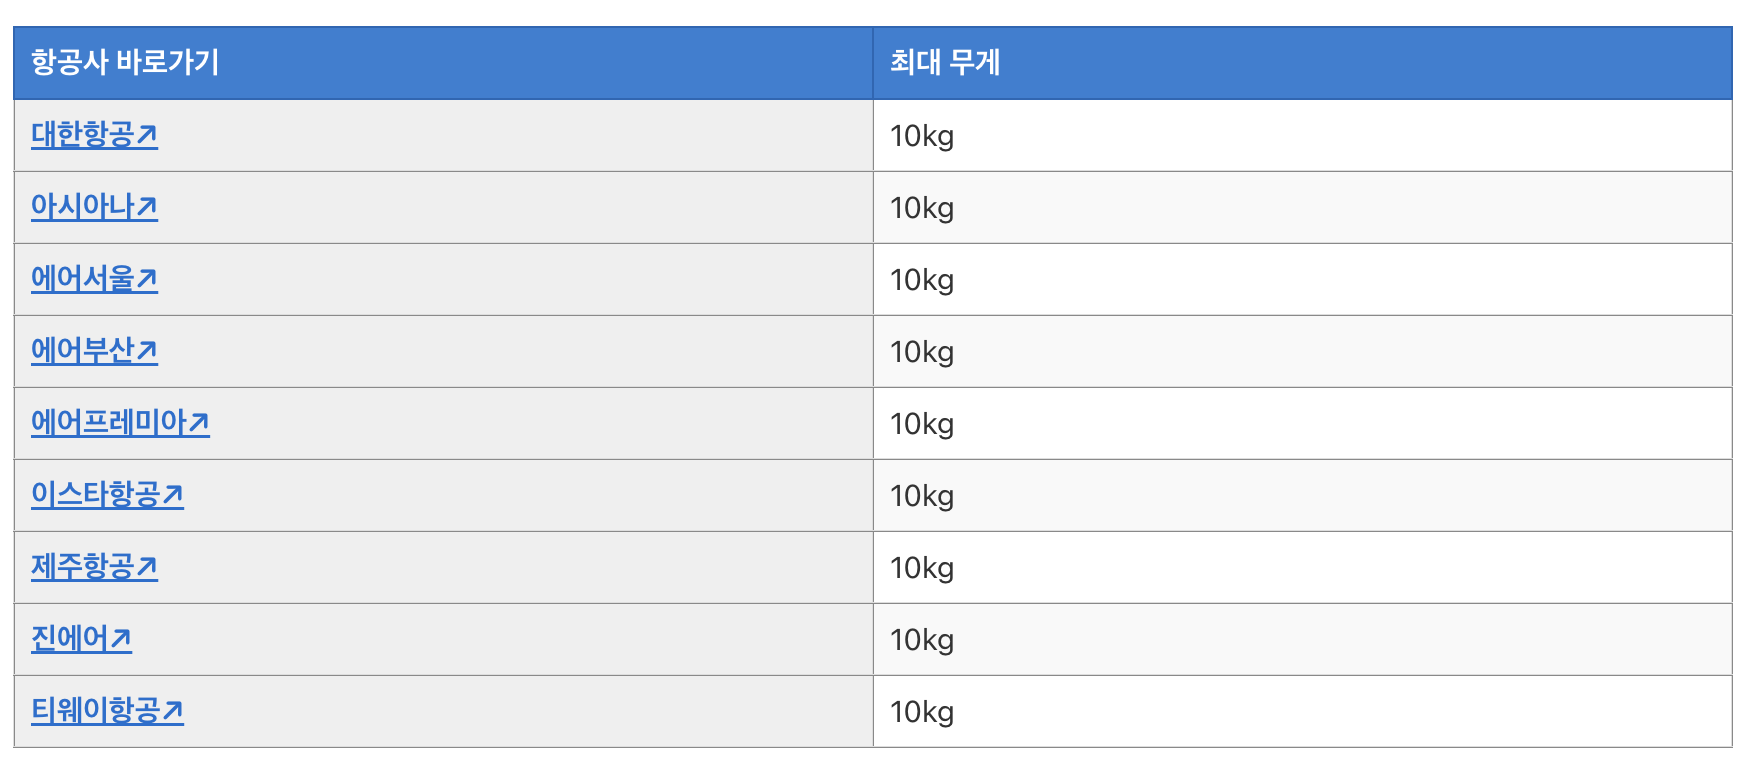The width and height of the screenshot is (1754, 770).
Task: Click the external link arrow beside 이스타항공
Action: pyautogui.click(x=174, y=492)
